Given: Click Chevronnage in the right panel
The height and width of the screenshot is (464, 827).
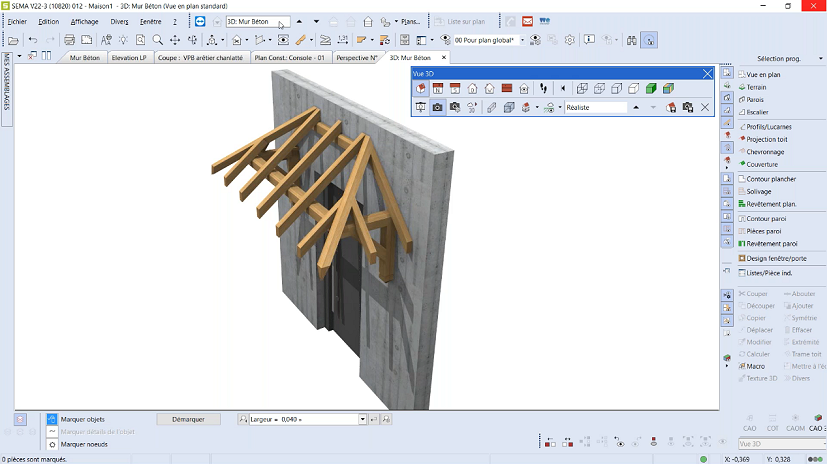Looking at the screenshot, I should pos(765,152).
